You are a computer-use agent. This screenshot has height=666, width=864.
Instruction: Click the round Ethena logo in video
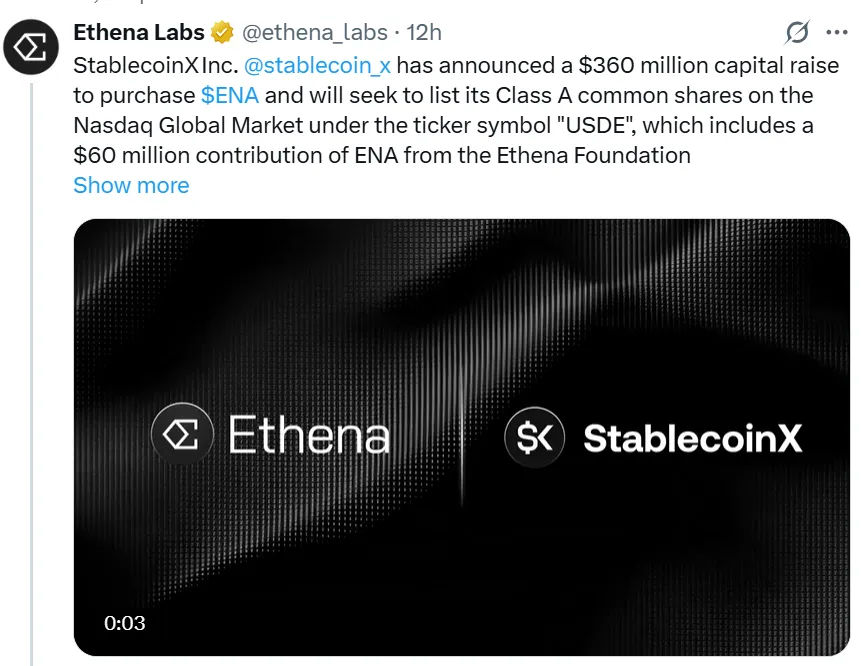[182, 436]
